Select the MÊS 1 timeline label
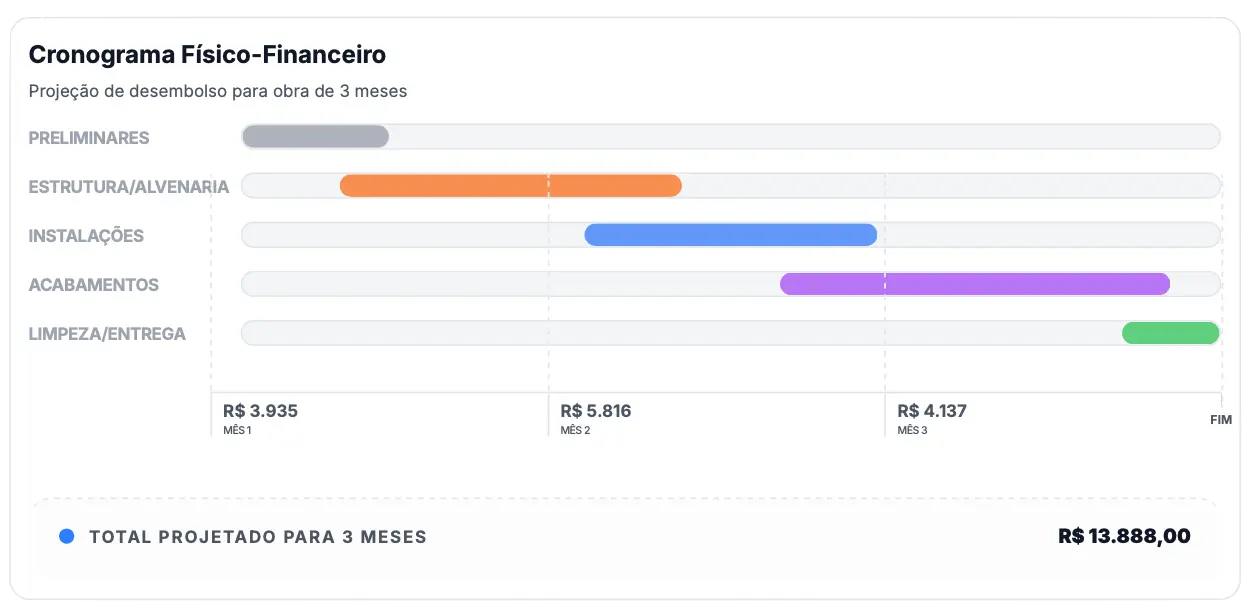This screenshot has width=1254, height=614. [x=238, y=430]
